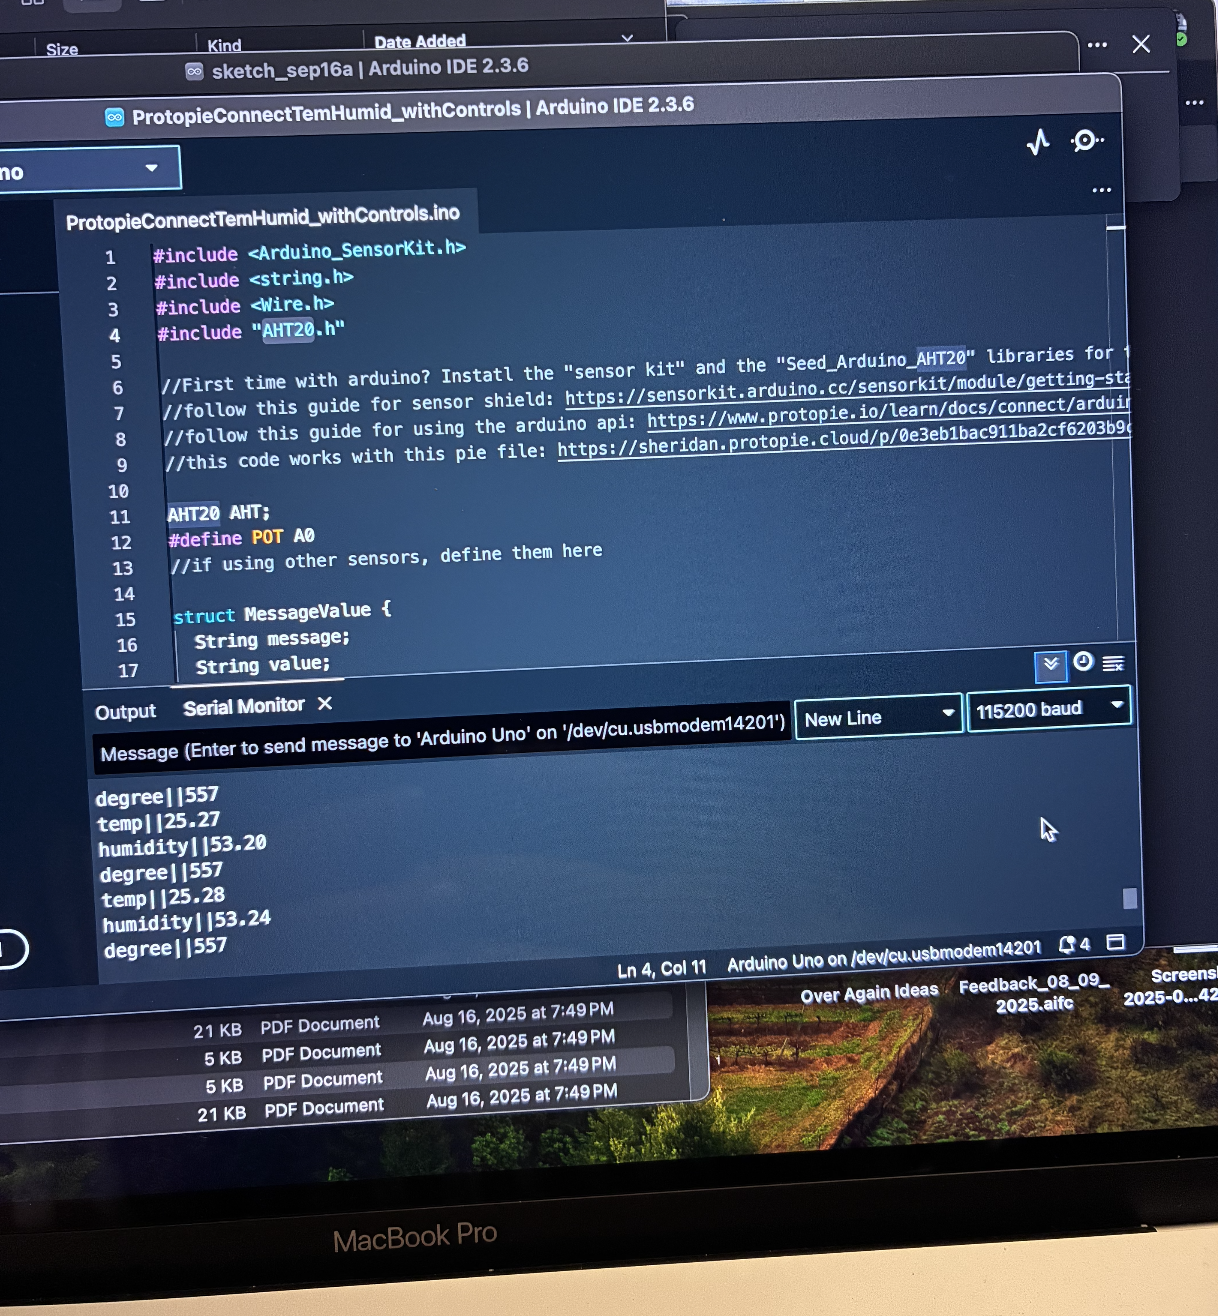Image resolution: width=1218 pixels, height=1316 pixels.
Task: Switch to the Output tab
Action: click(x=124, y=711)
